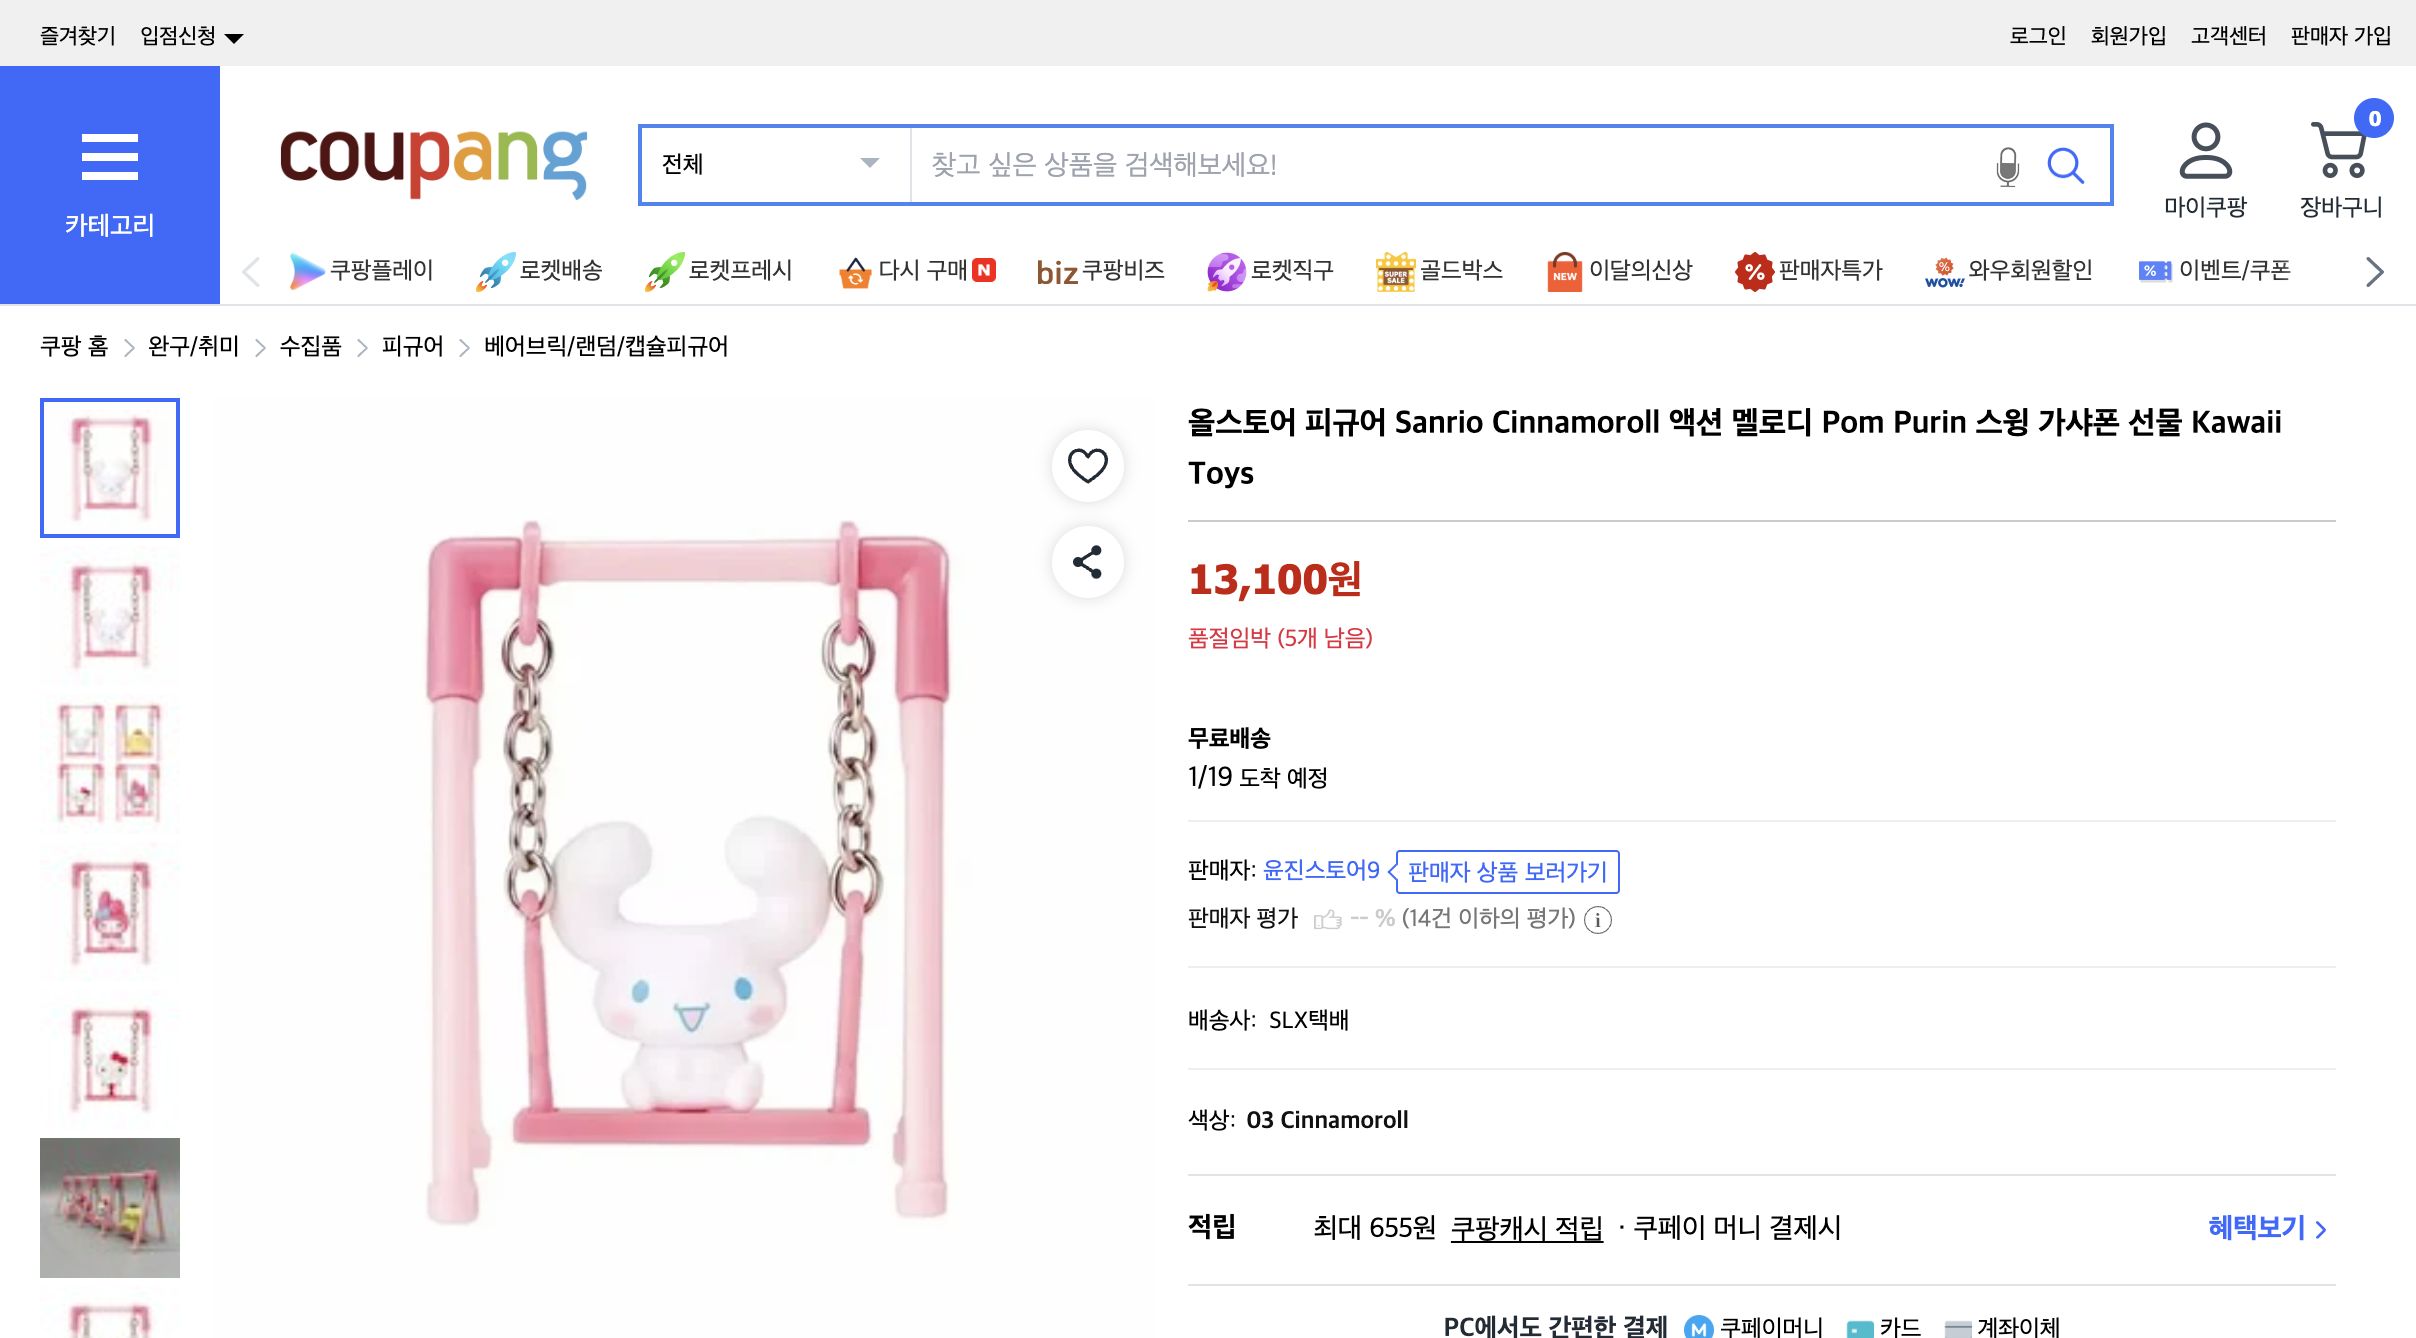Viewport: 2416px width, 1338px height.
Task: Click the 골드박스 deals icon
Action: click(1397, 270)
